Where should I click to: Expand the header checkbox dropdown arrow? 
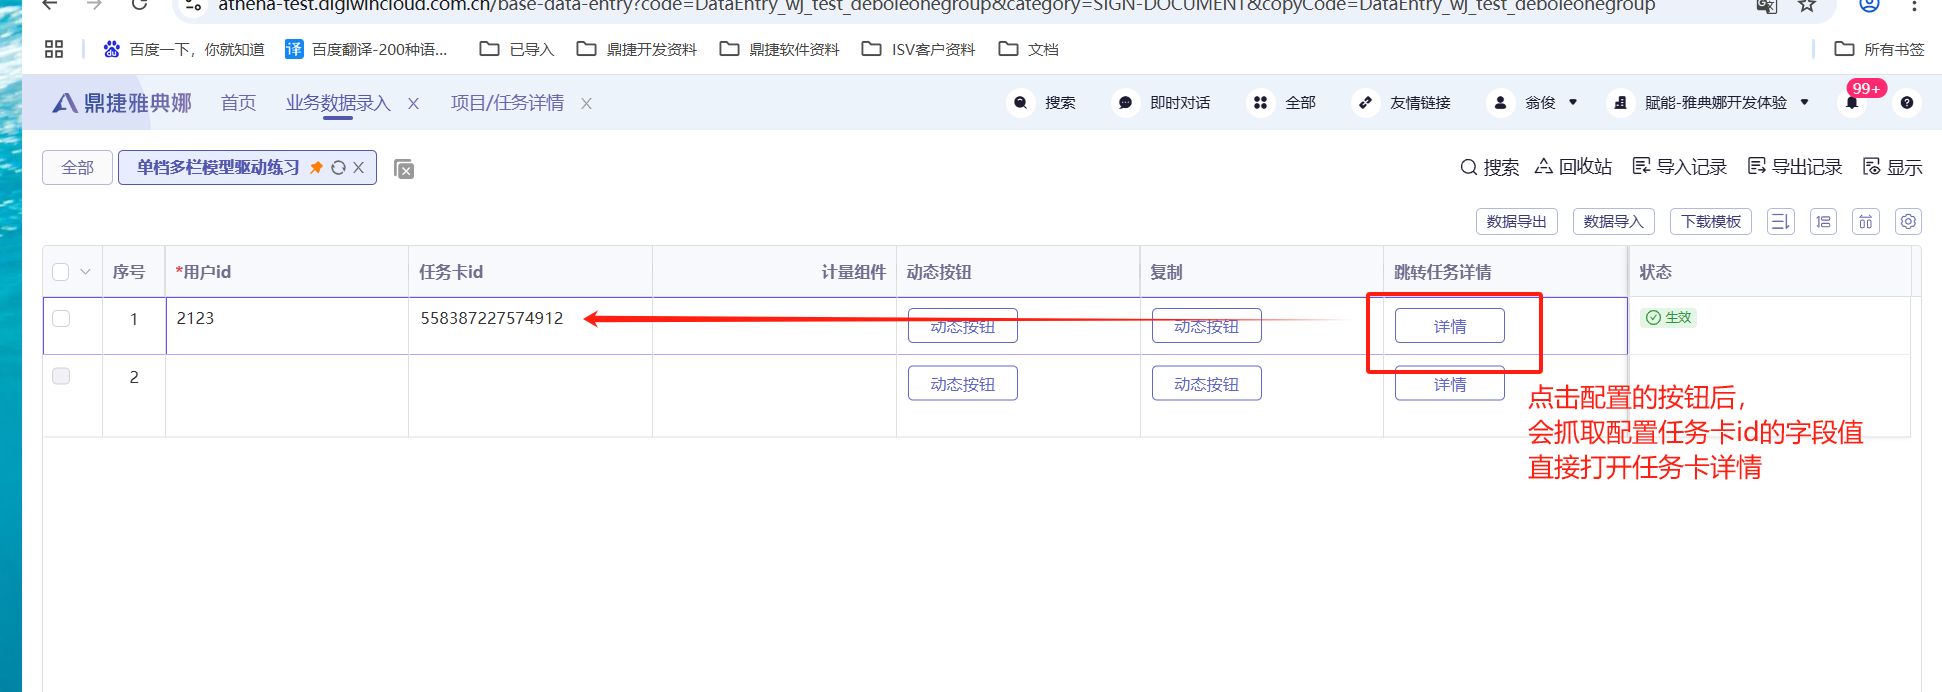[85, 272]
